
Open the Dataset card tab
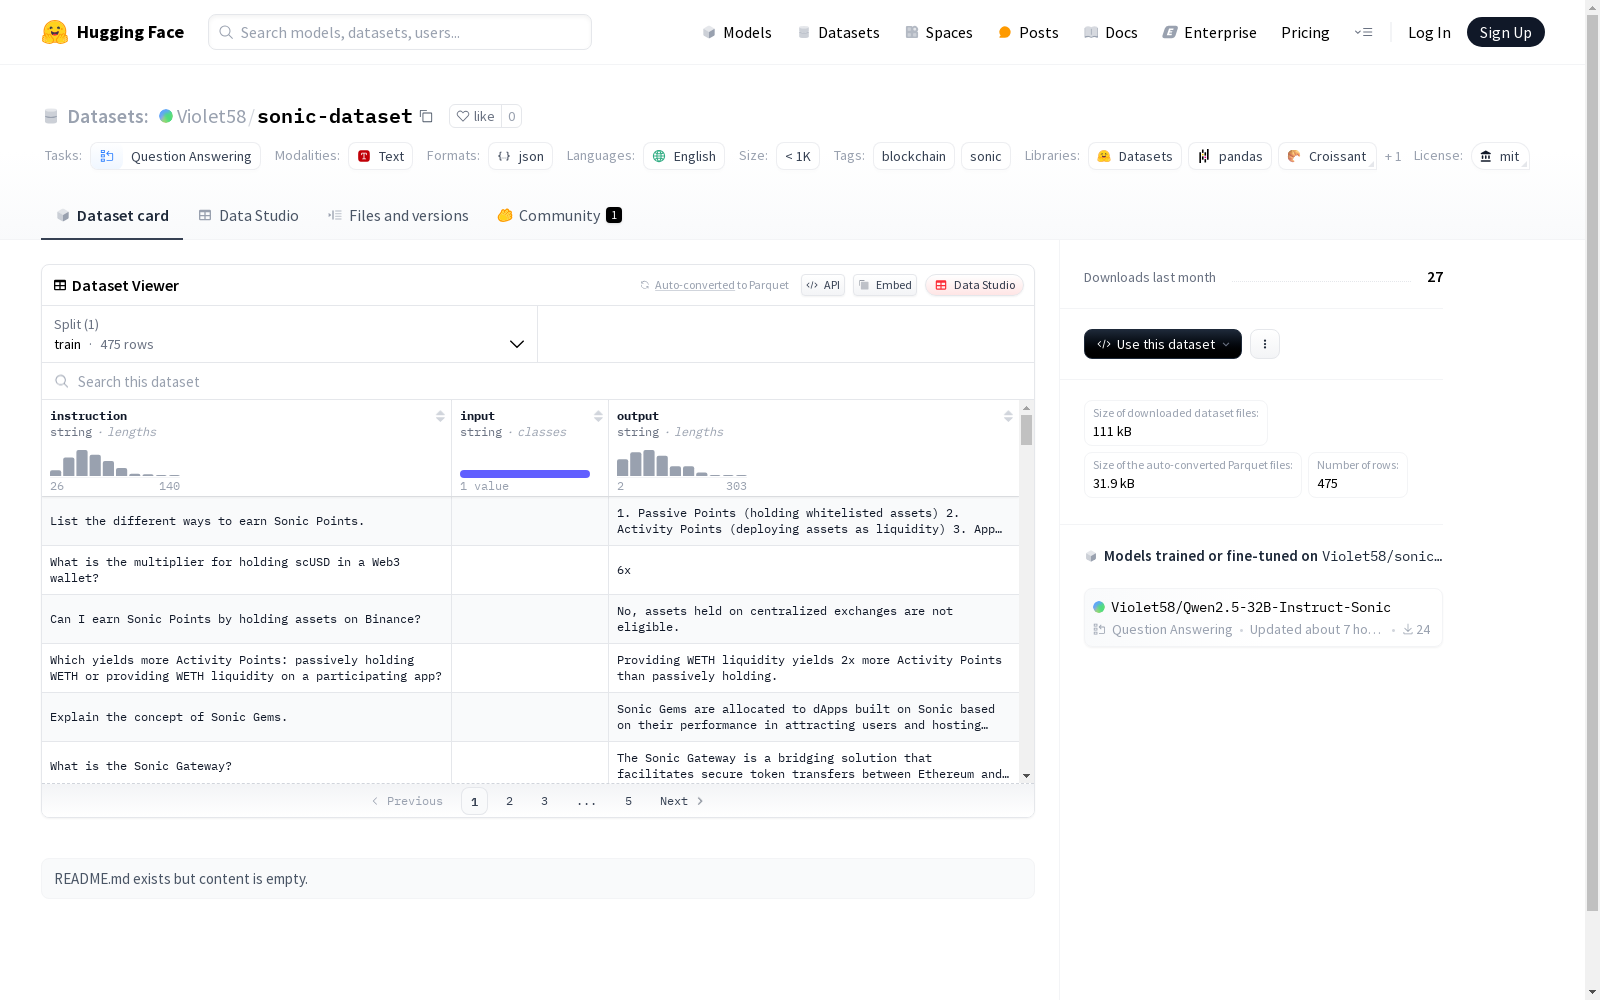click(112, 216)
